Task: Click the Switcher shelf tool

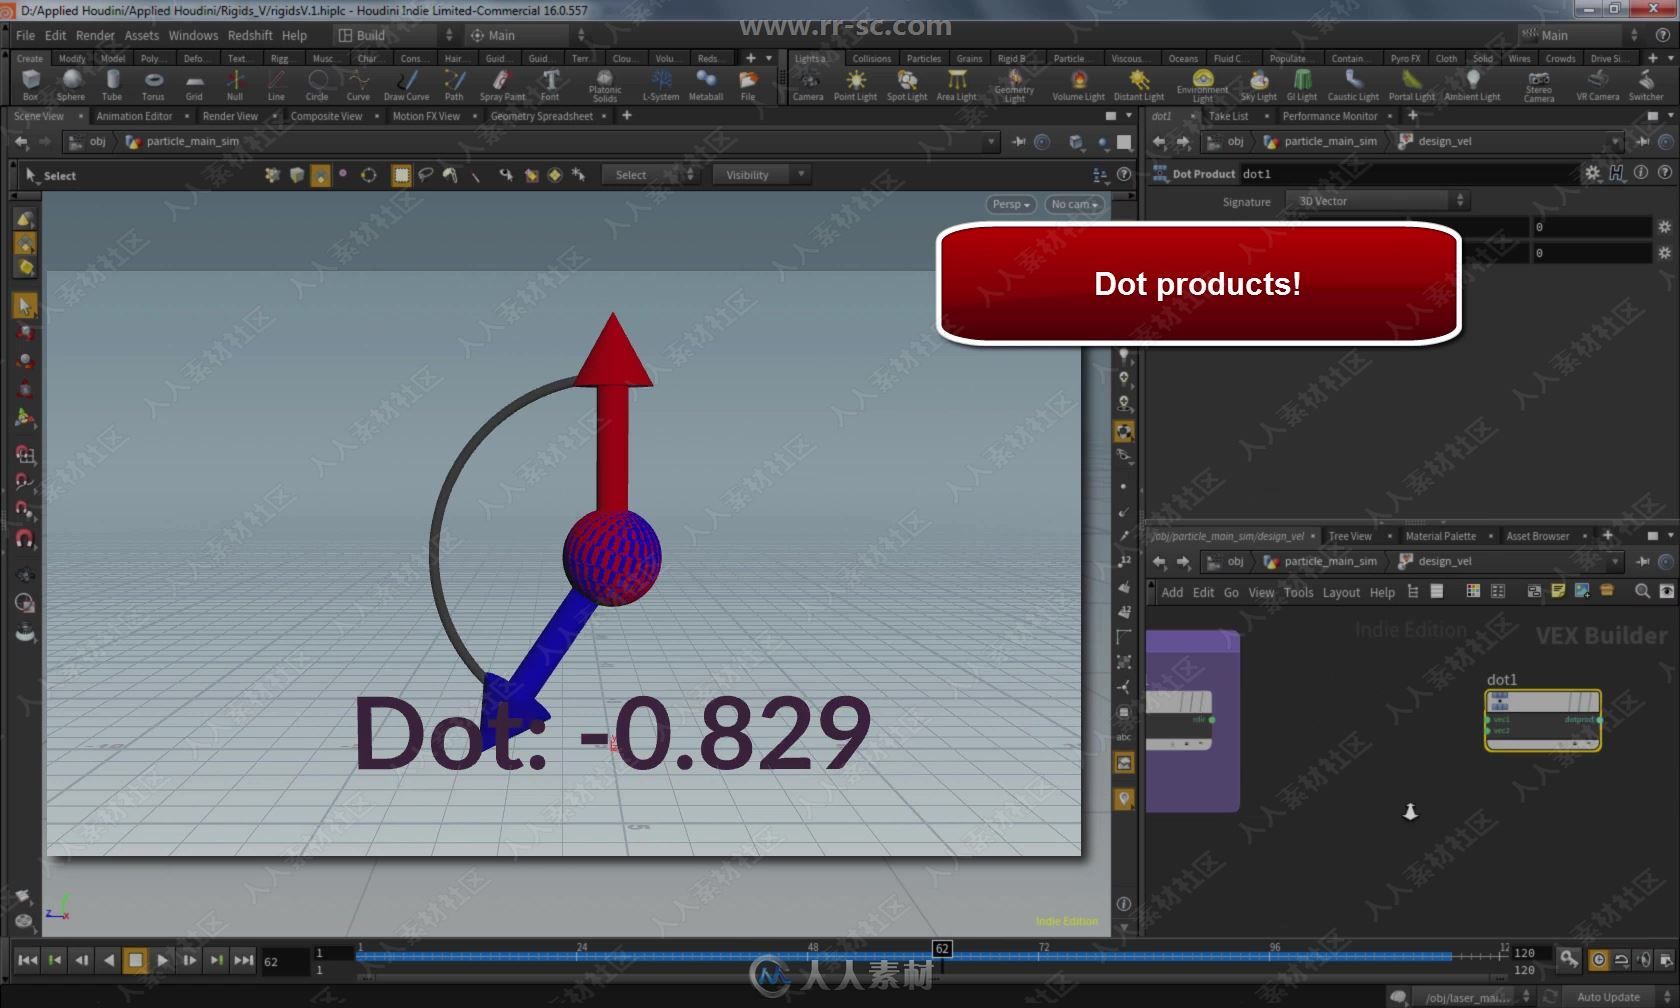Action: click(x=1646, y=85)
